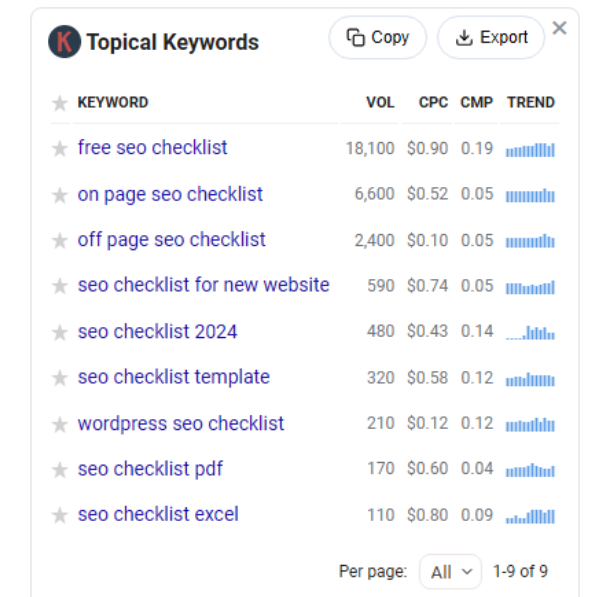Click the star beside 'seo checklist pdf'
The width and height of the screenshot is (601, 597).
[x=60, y=470]
